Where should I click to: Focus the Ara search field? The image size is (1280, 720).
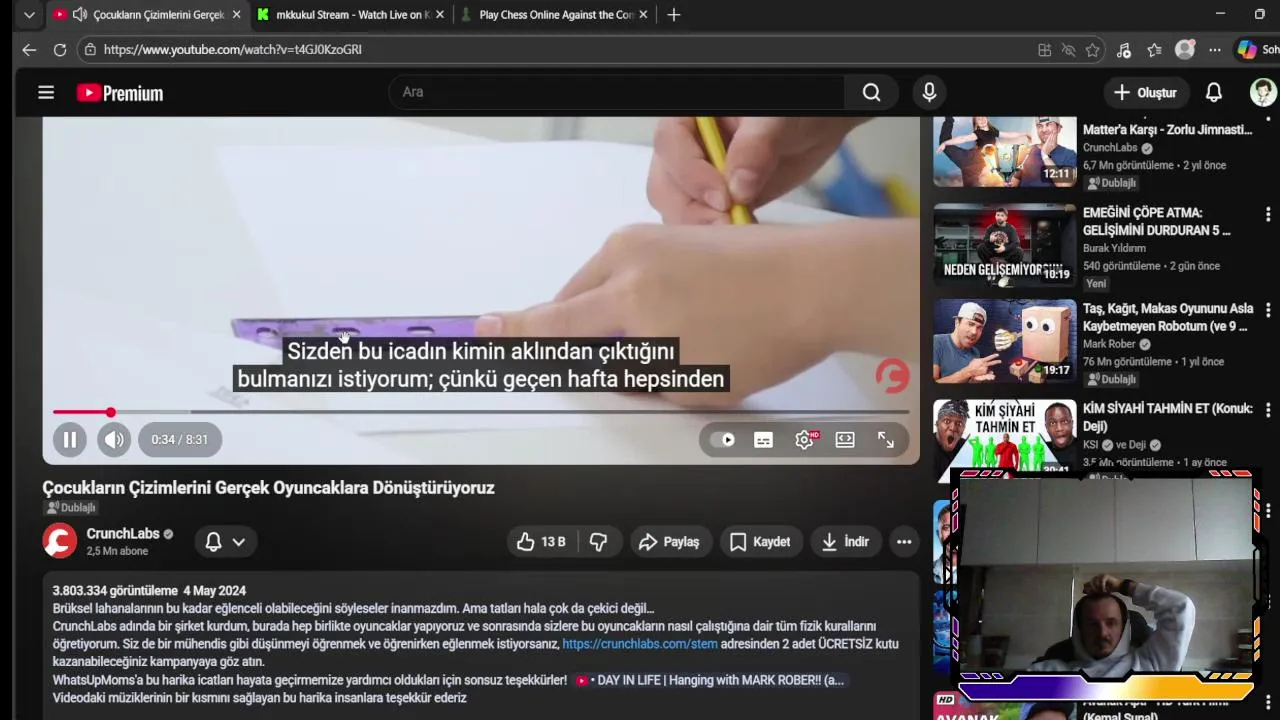tap(617, 92)
